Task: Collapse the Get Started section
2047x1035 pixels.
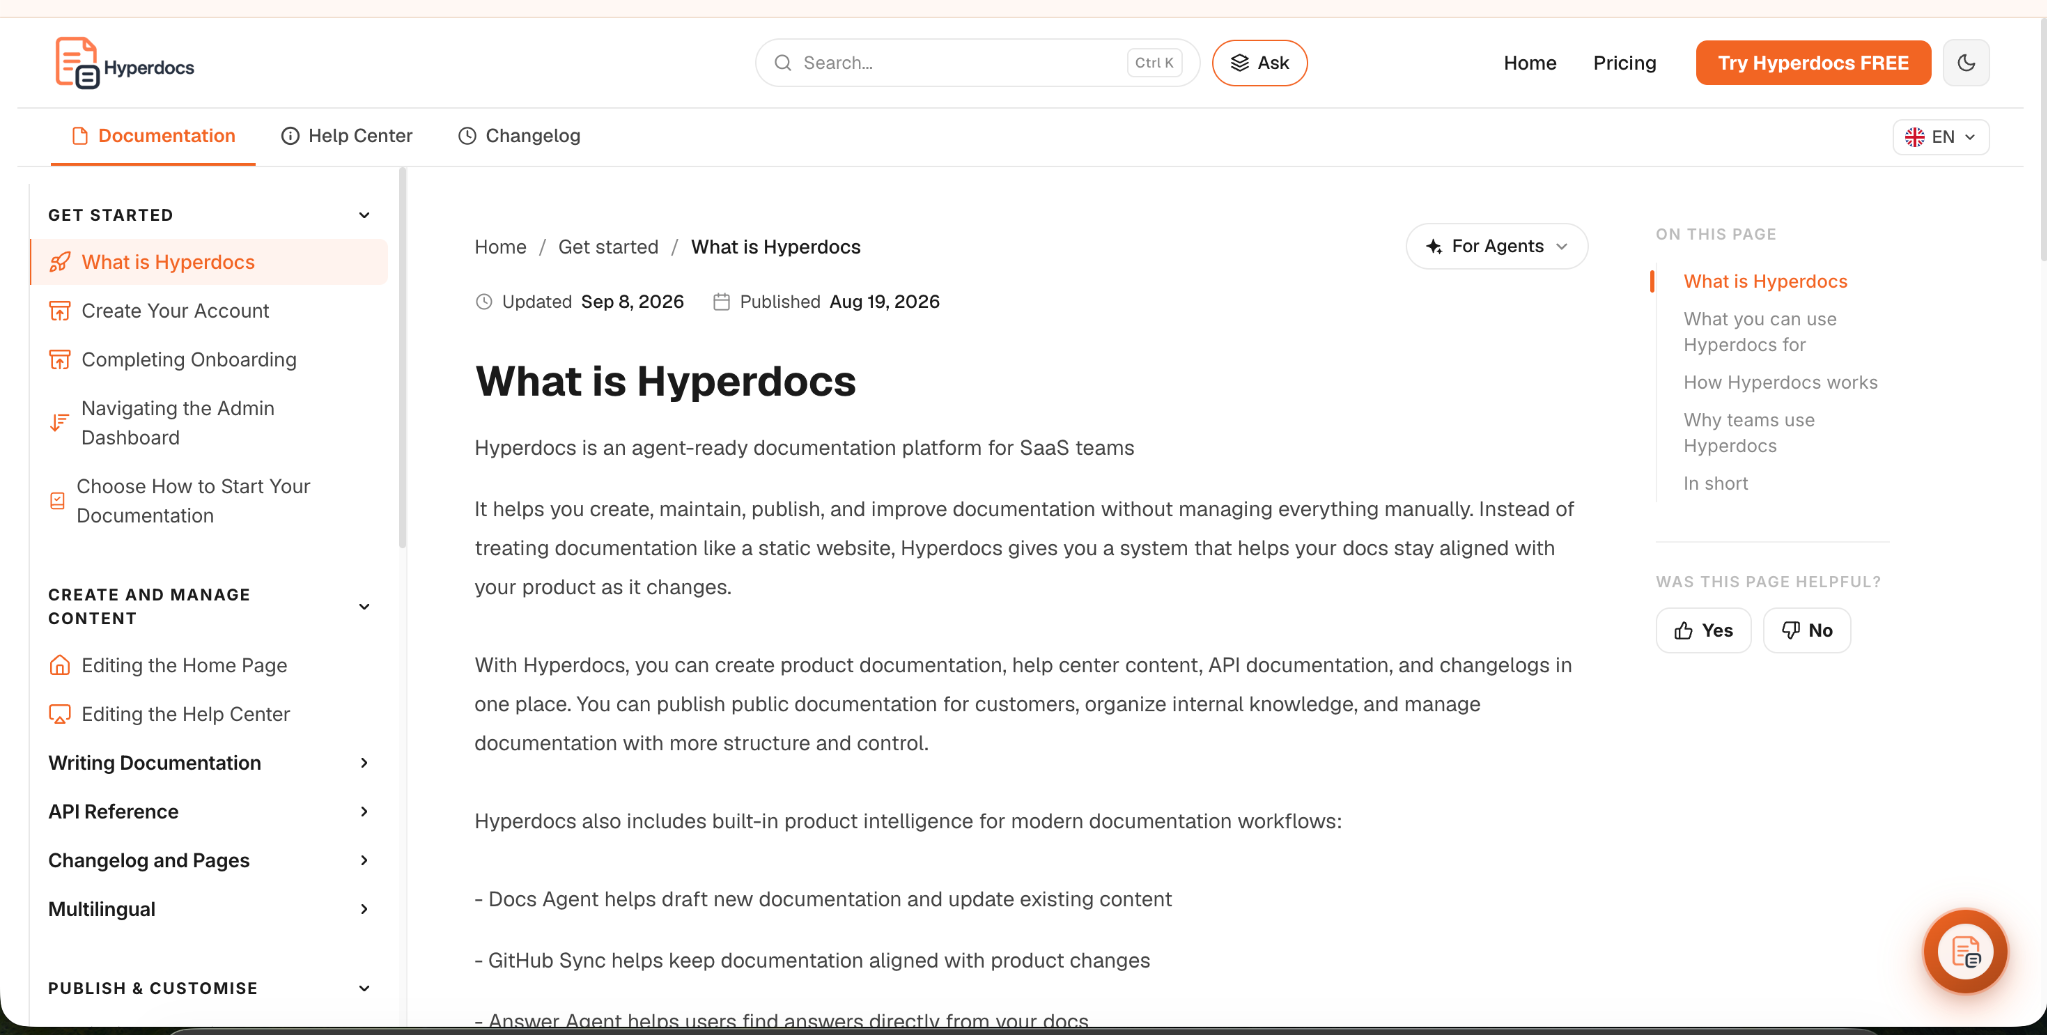Action: (x=364, y=215)
